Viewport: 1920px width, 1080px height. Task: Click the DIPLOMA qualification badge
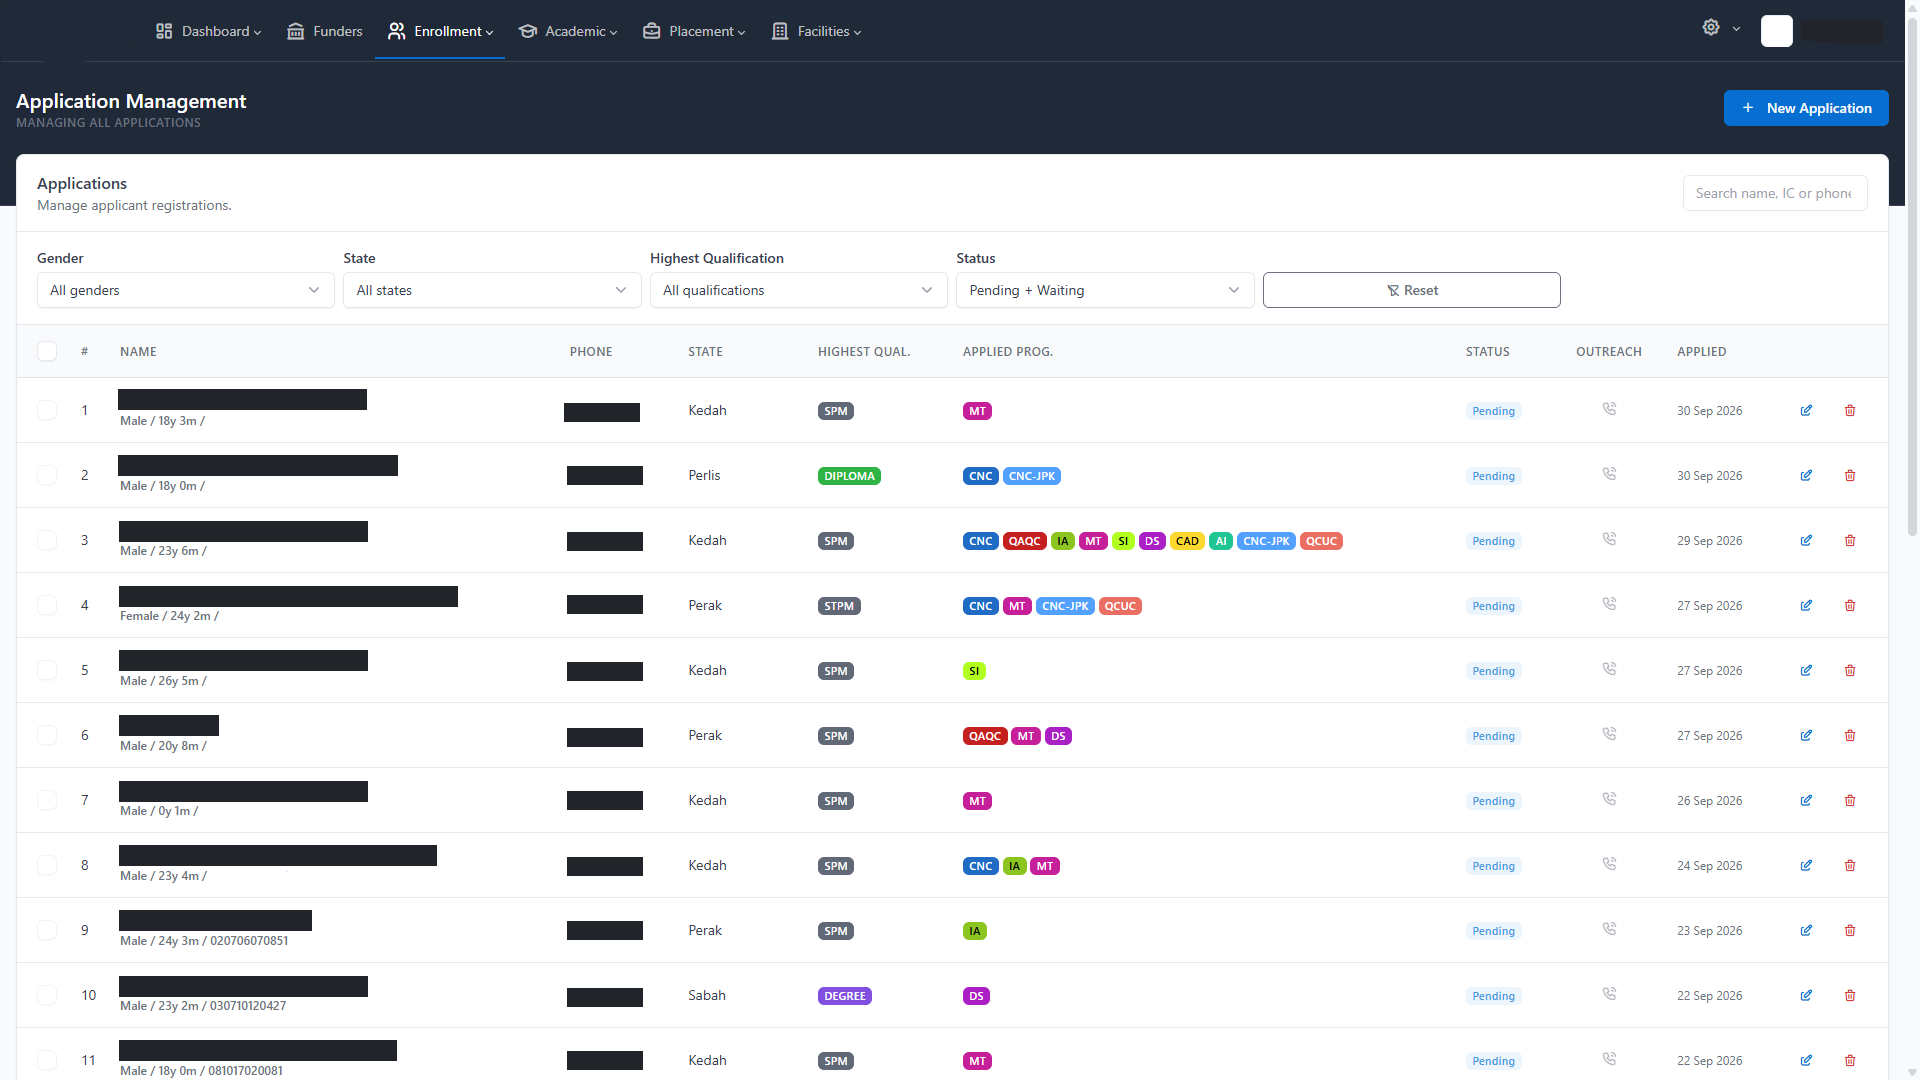[849, 476]
